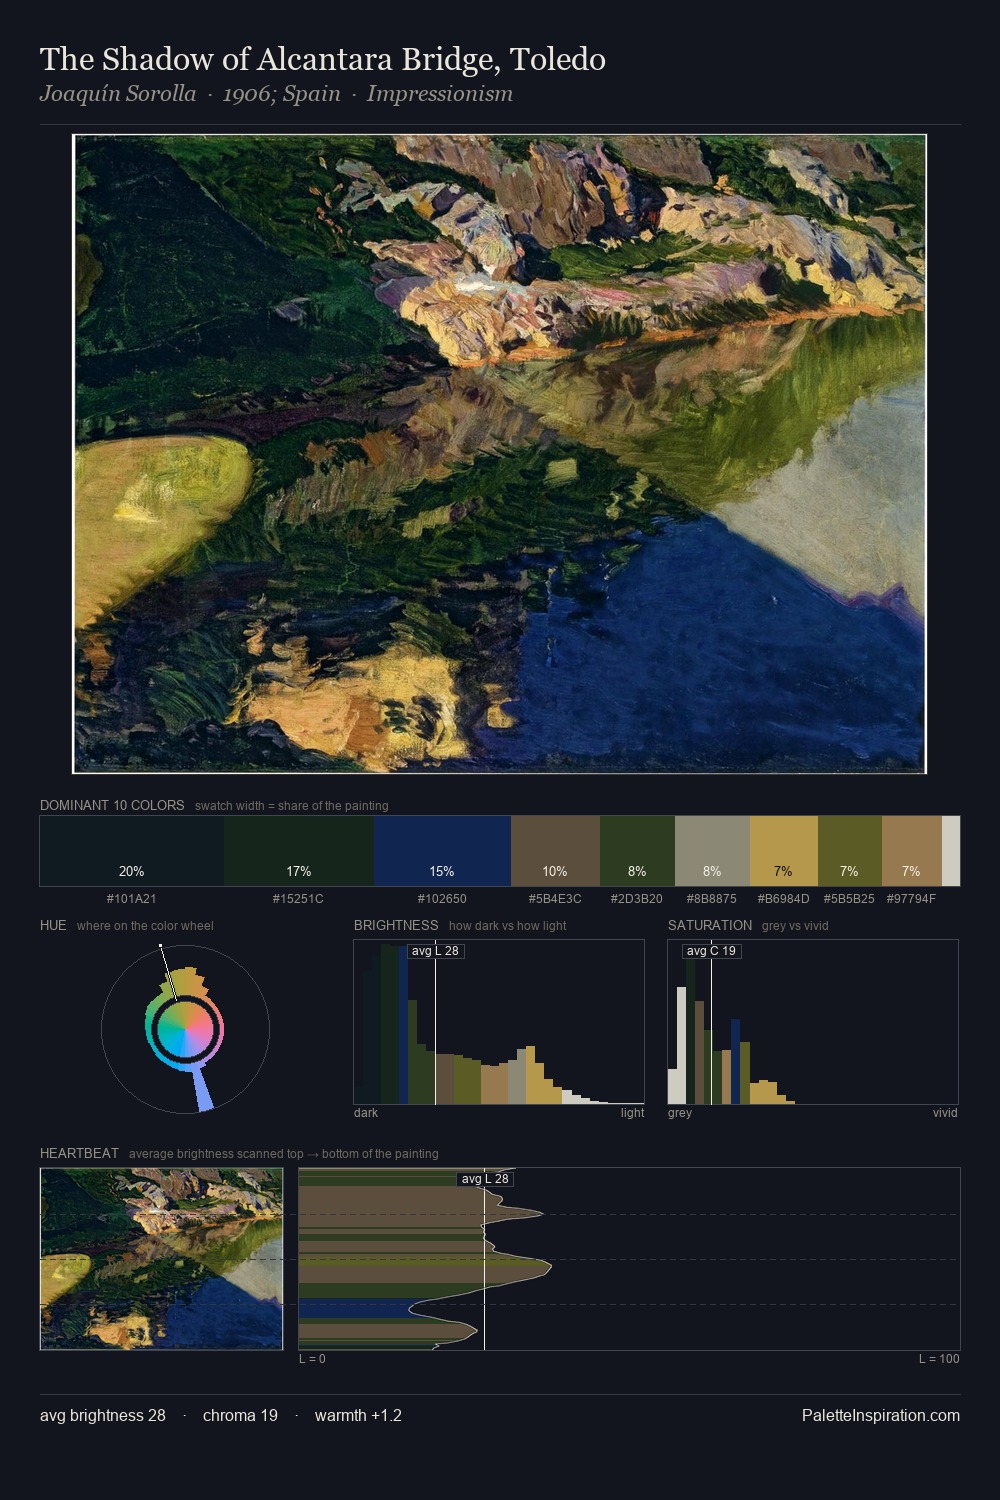The height and width of the screenshot is (1500, 1000).
Task: Select the #8B8875 grey swatch
Action: tap(712, 851)
